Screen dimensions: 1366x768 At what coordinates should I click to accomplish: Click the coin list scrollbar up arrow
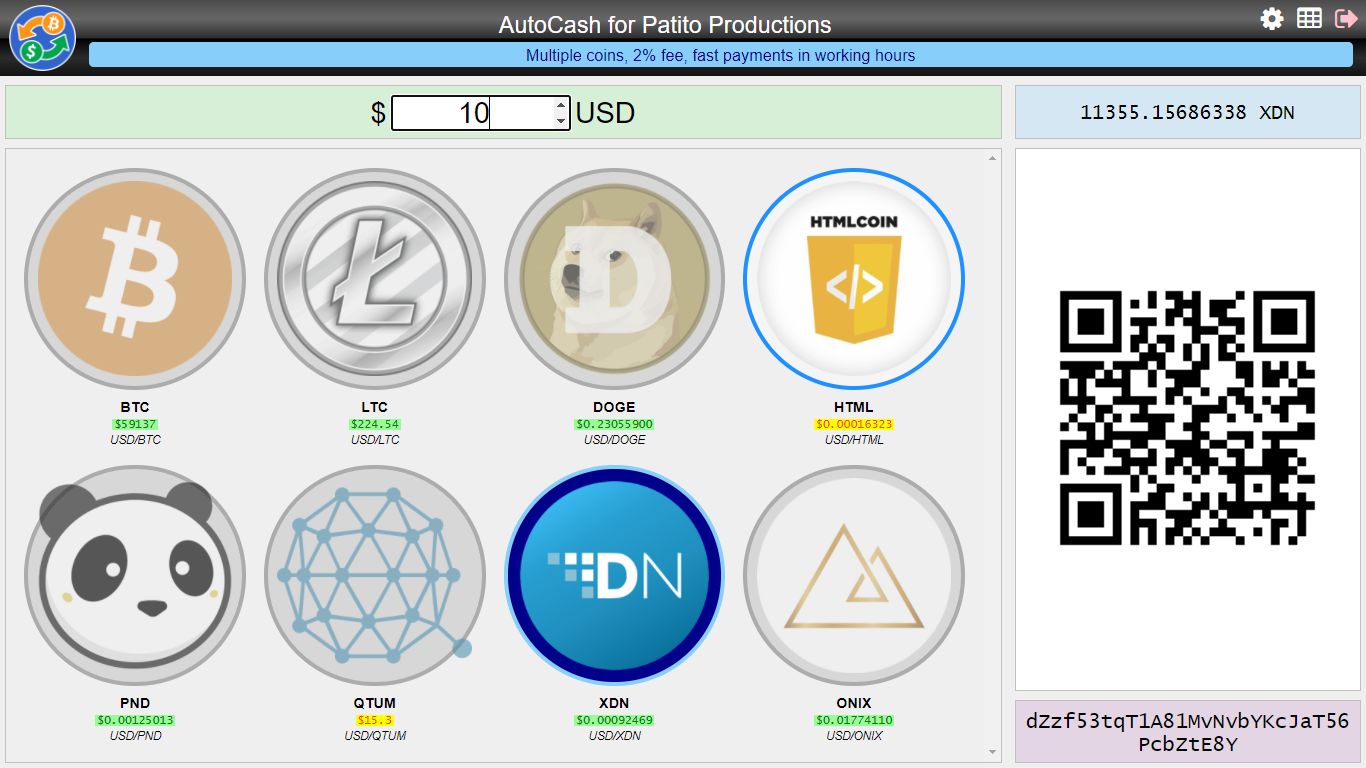tap(993, 158)
